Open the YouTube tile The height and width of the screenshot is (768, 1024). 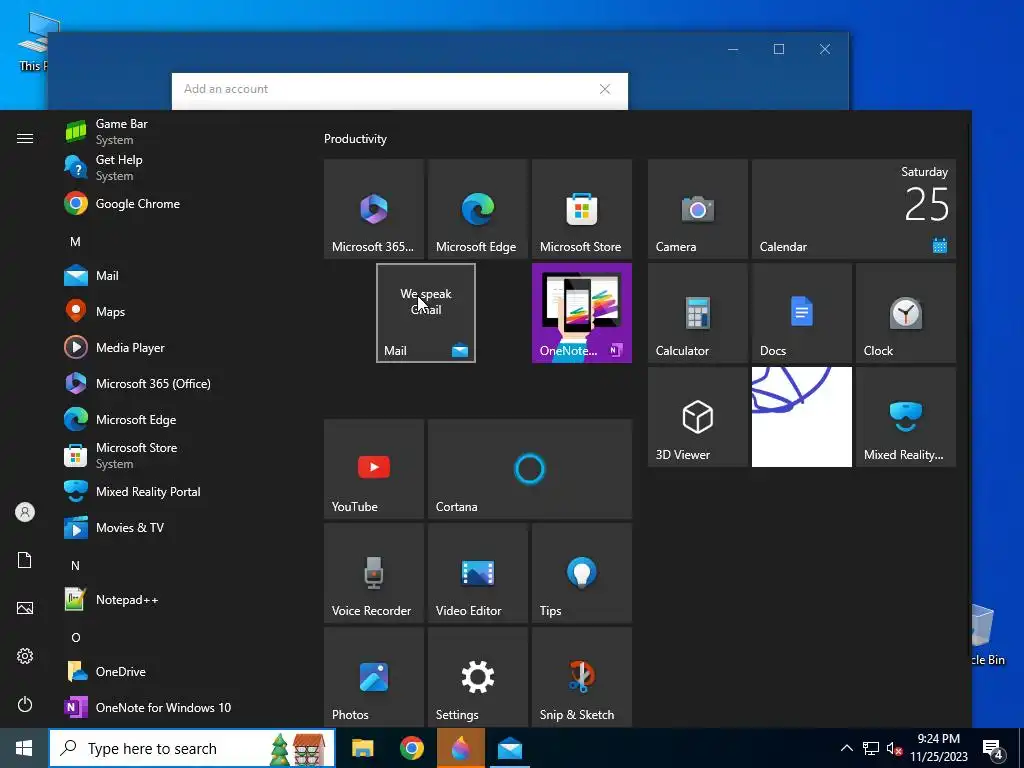[374, 469]
